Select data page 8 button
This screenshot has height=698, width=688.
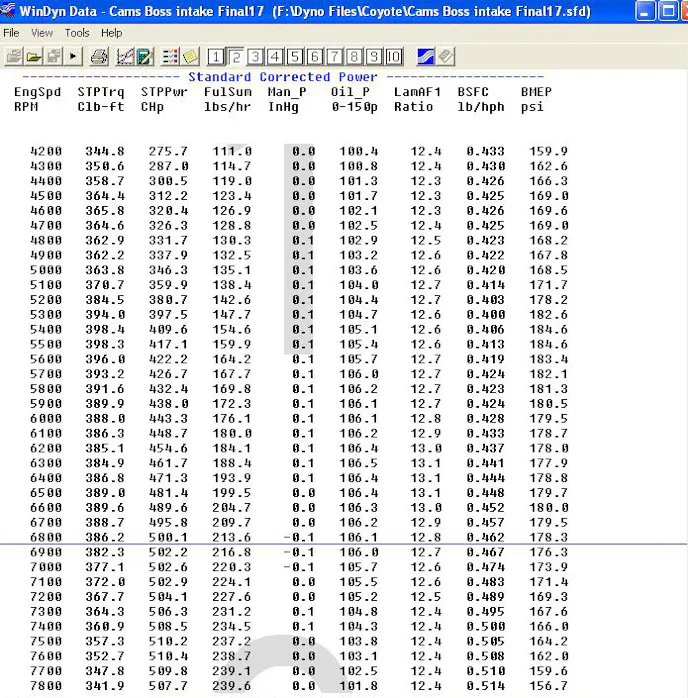pyautogui.click(x=354, y=56)
